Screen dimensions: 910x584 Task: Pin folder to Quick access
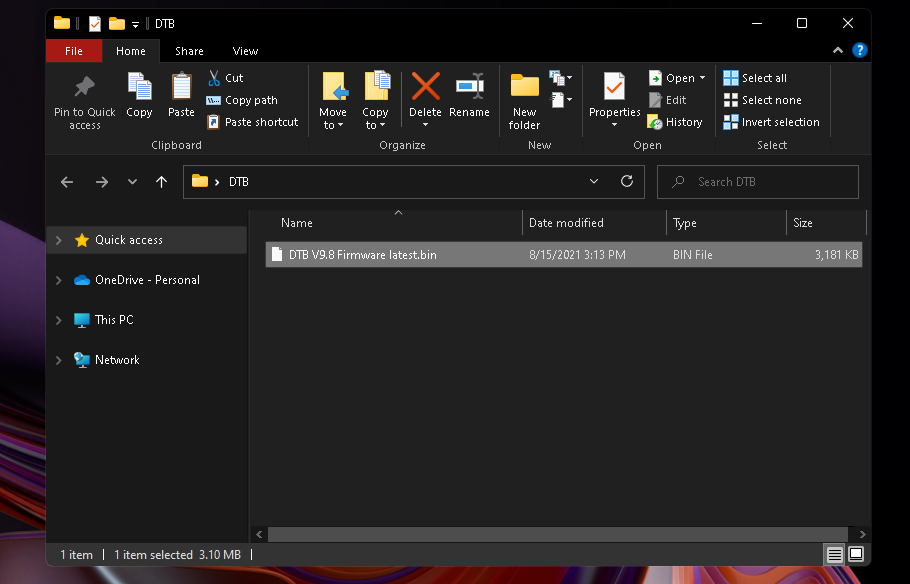(85, 103)
